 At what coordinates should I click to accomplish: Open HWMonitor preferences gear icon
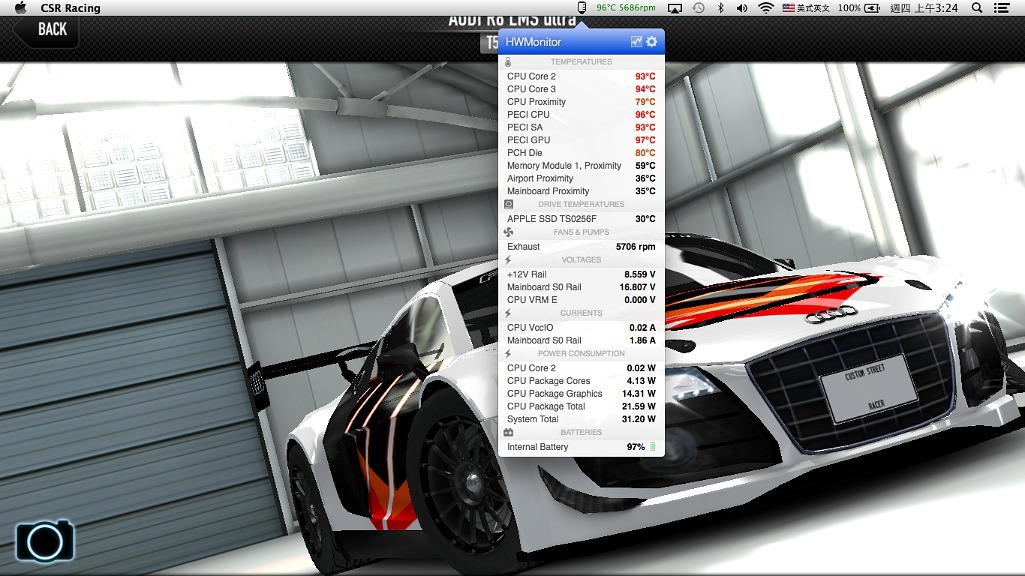(x=652, y=42)
